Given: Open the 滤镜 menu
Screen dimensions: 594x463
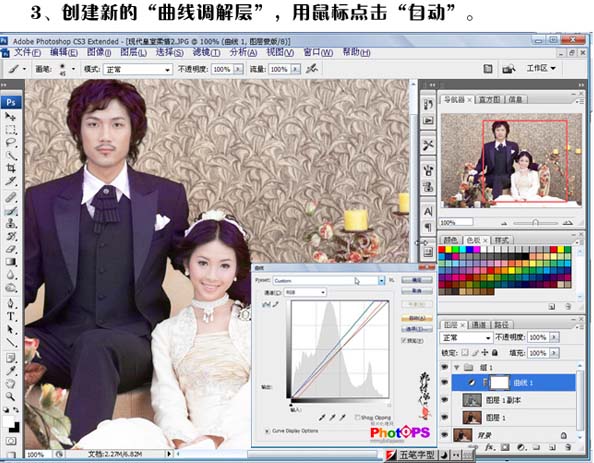Looking at the screenshot, I should (206, 52).
